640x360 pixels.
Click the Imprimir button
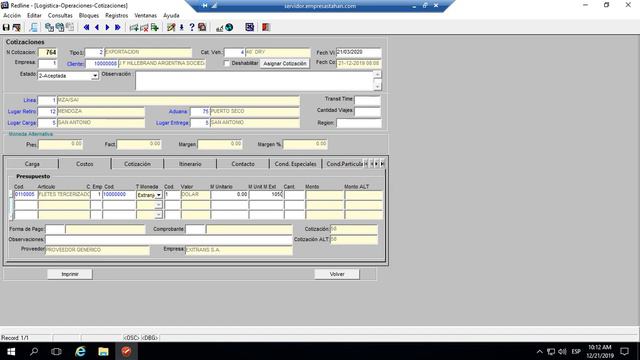point(70,274)
